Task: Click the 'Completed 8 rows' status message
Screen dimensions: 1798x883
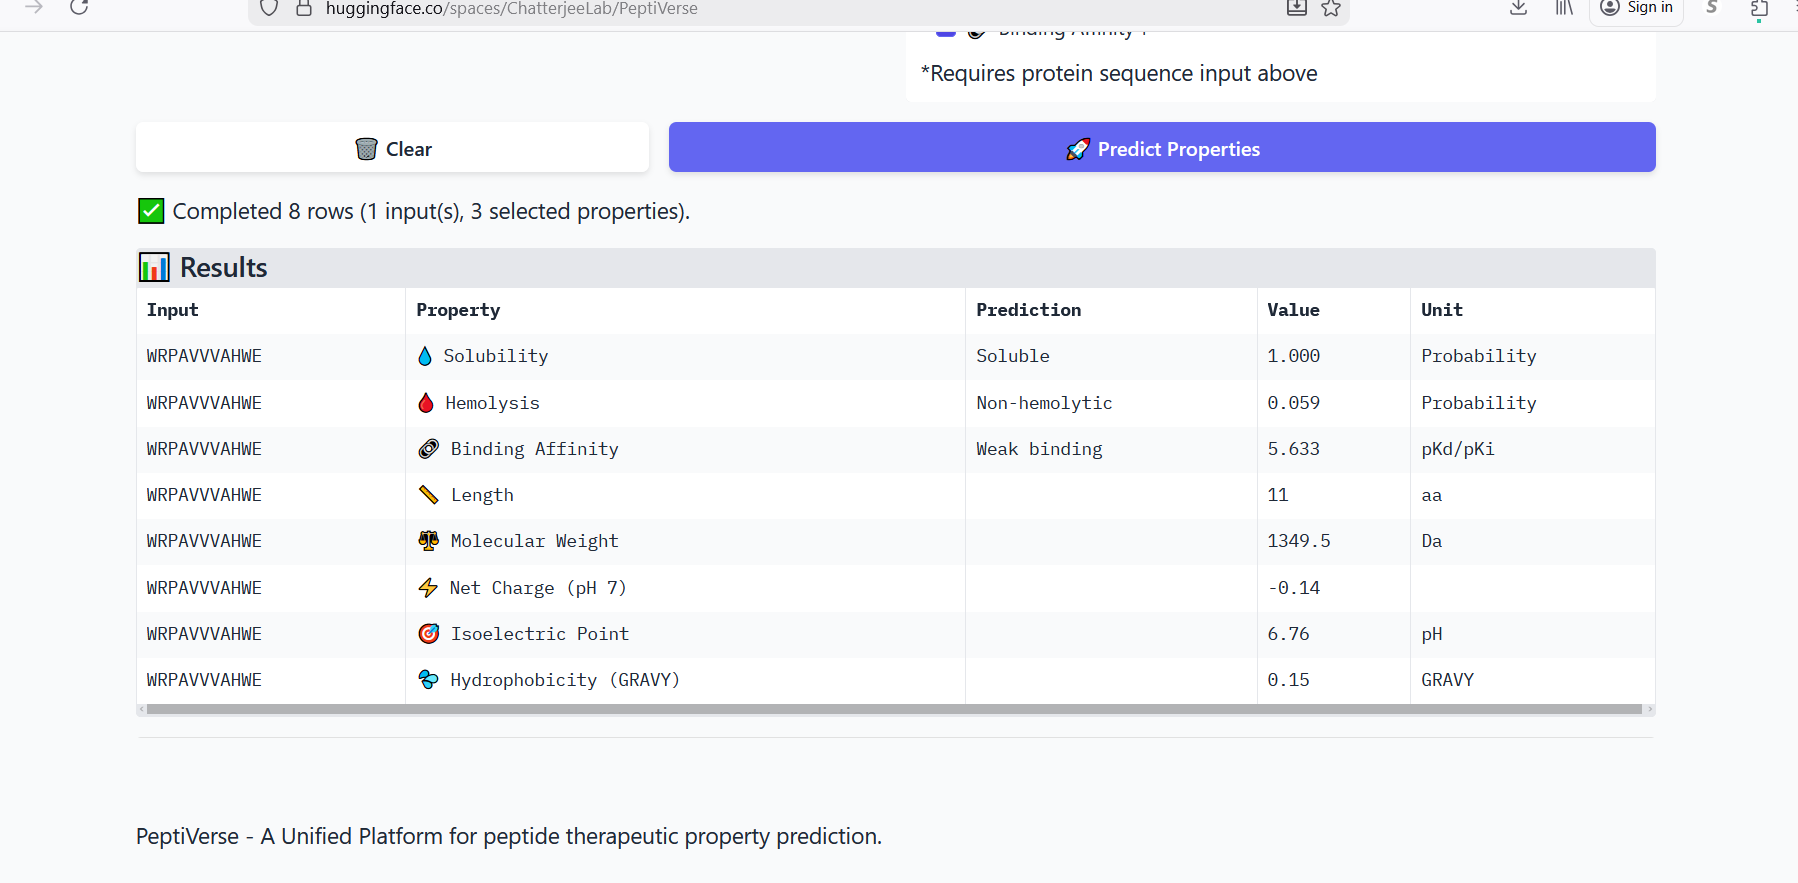Action: (x=431, y=211)
